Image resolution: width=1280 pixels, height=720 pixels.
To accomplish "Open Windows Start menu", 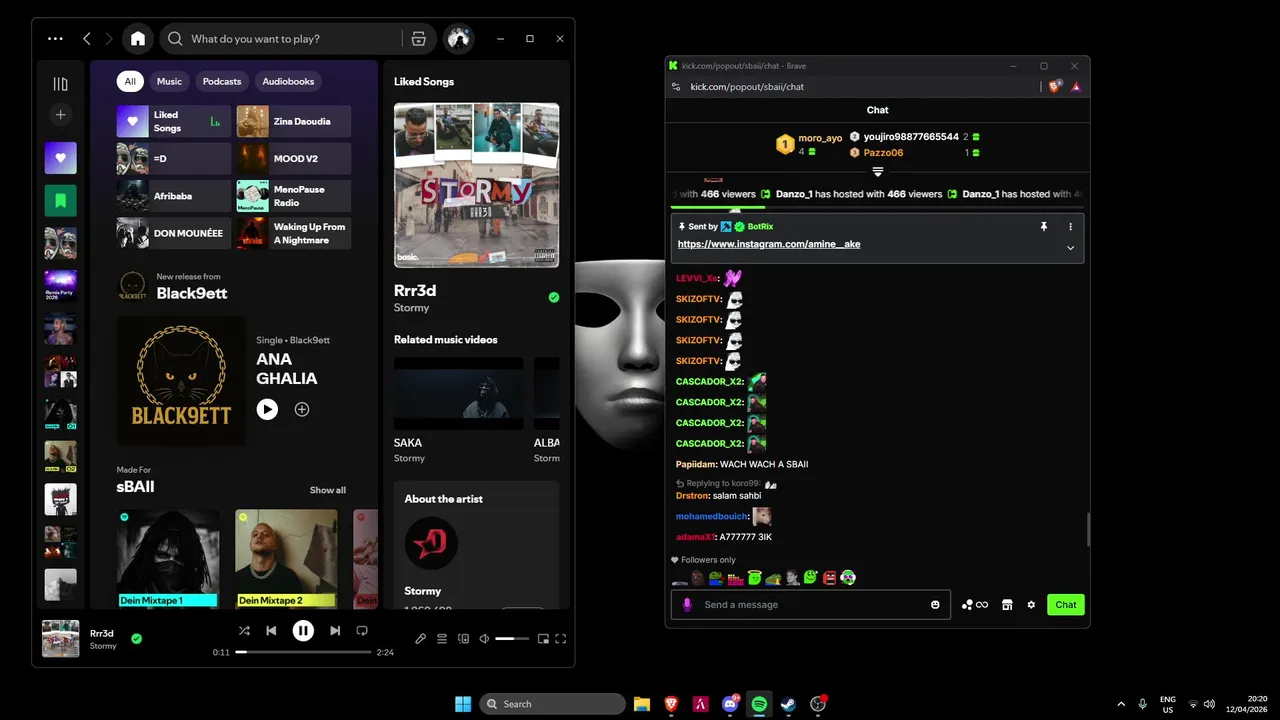I will click(x=463, y=704).
